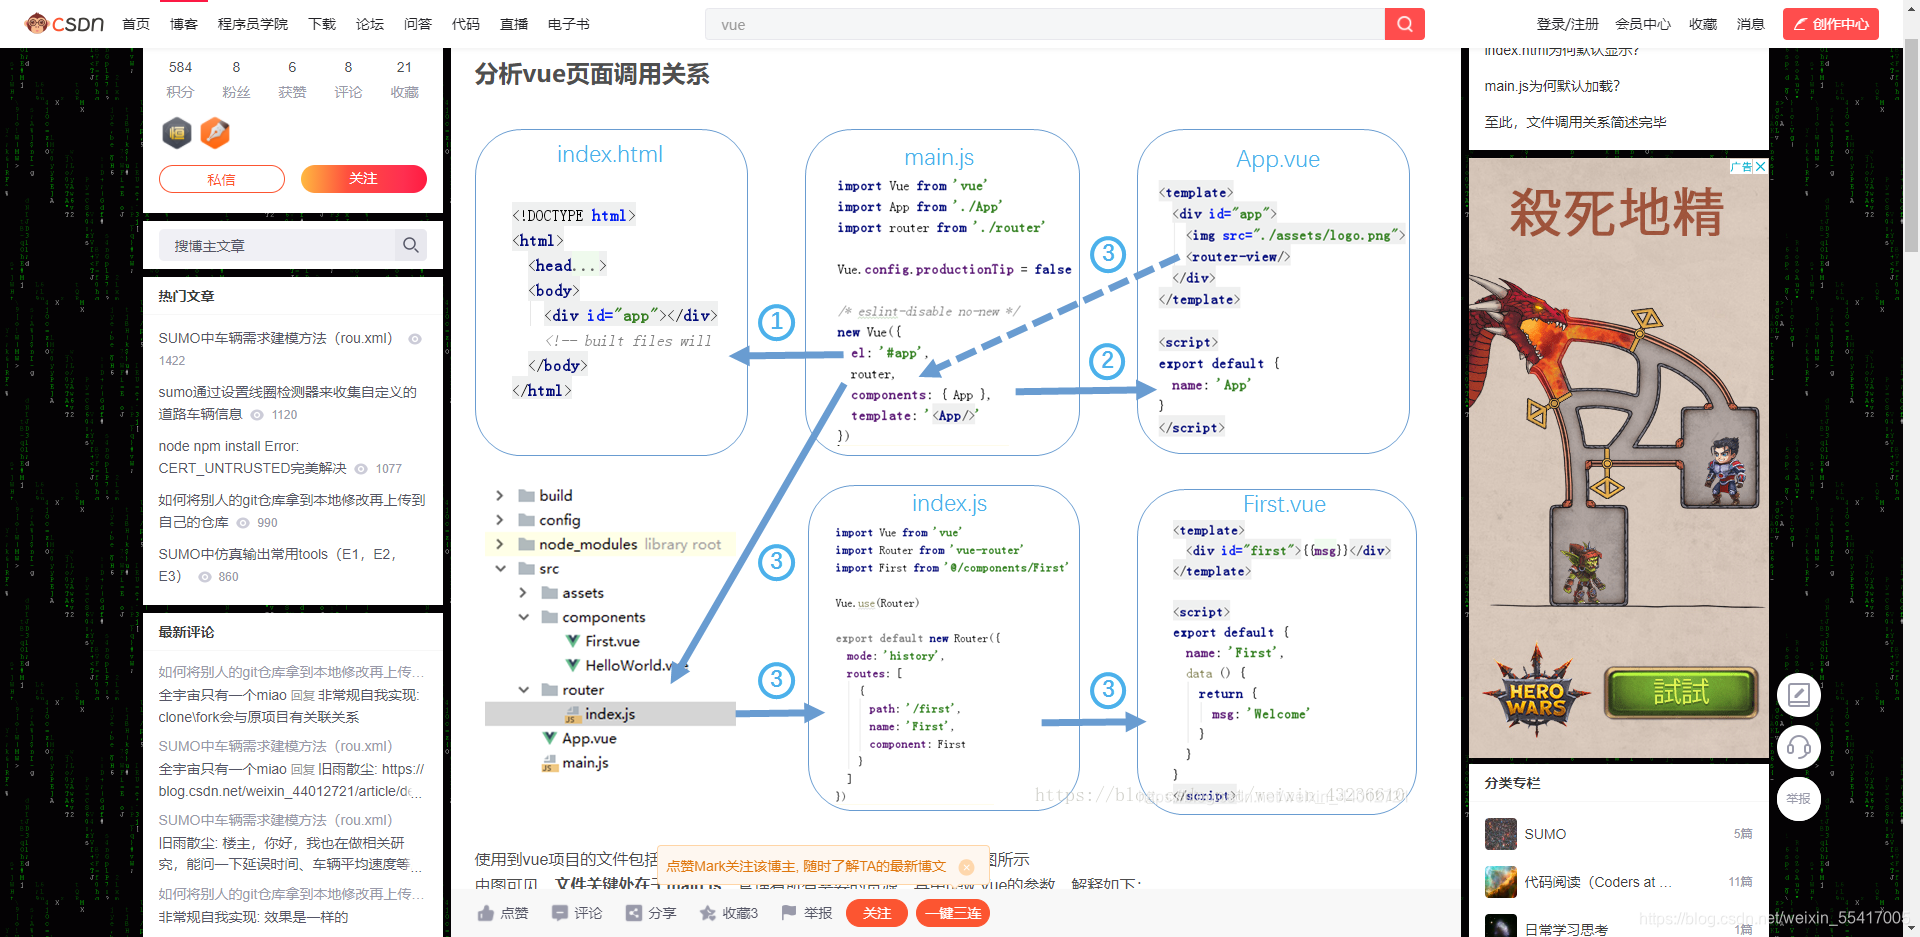Close the advertisement with the X icon

pos(1760,167)
